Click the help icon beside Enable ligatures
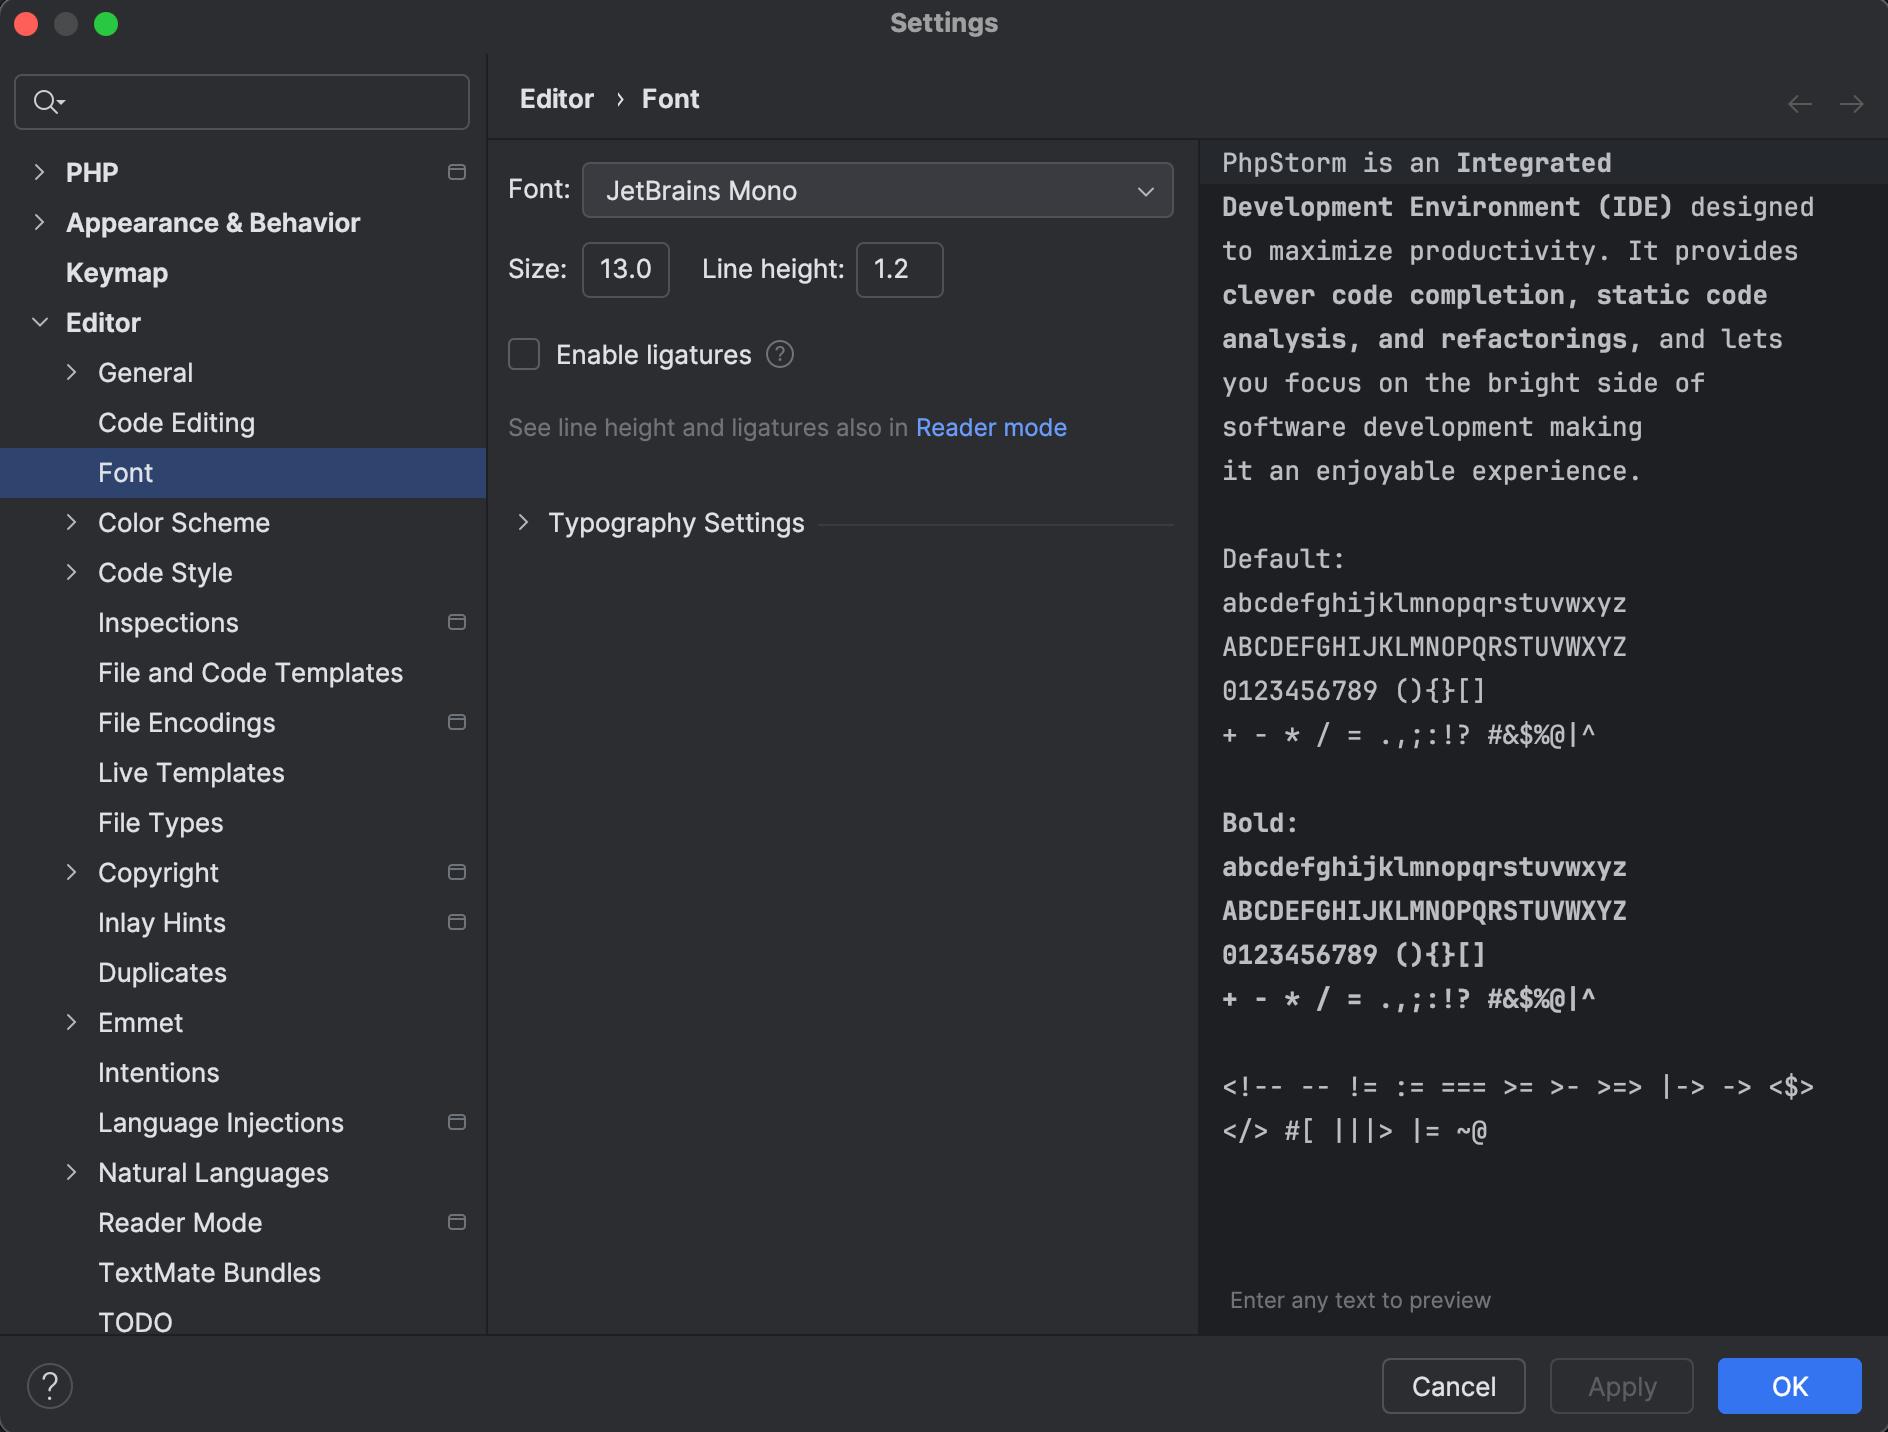 pos(781,355)
